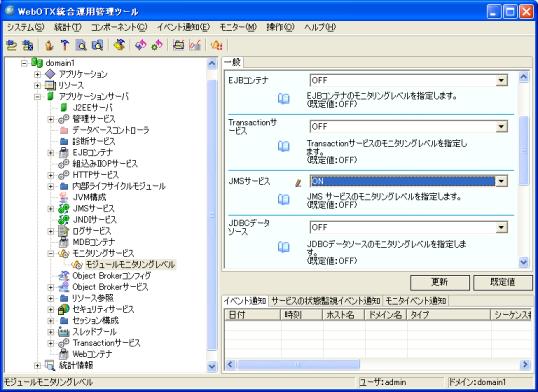The image size is (538, 392).
Task: Select ログサービス tree item
Action: pyautogui.click(x=92, y=231)
